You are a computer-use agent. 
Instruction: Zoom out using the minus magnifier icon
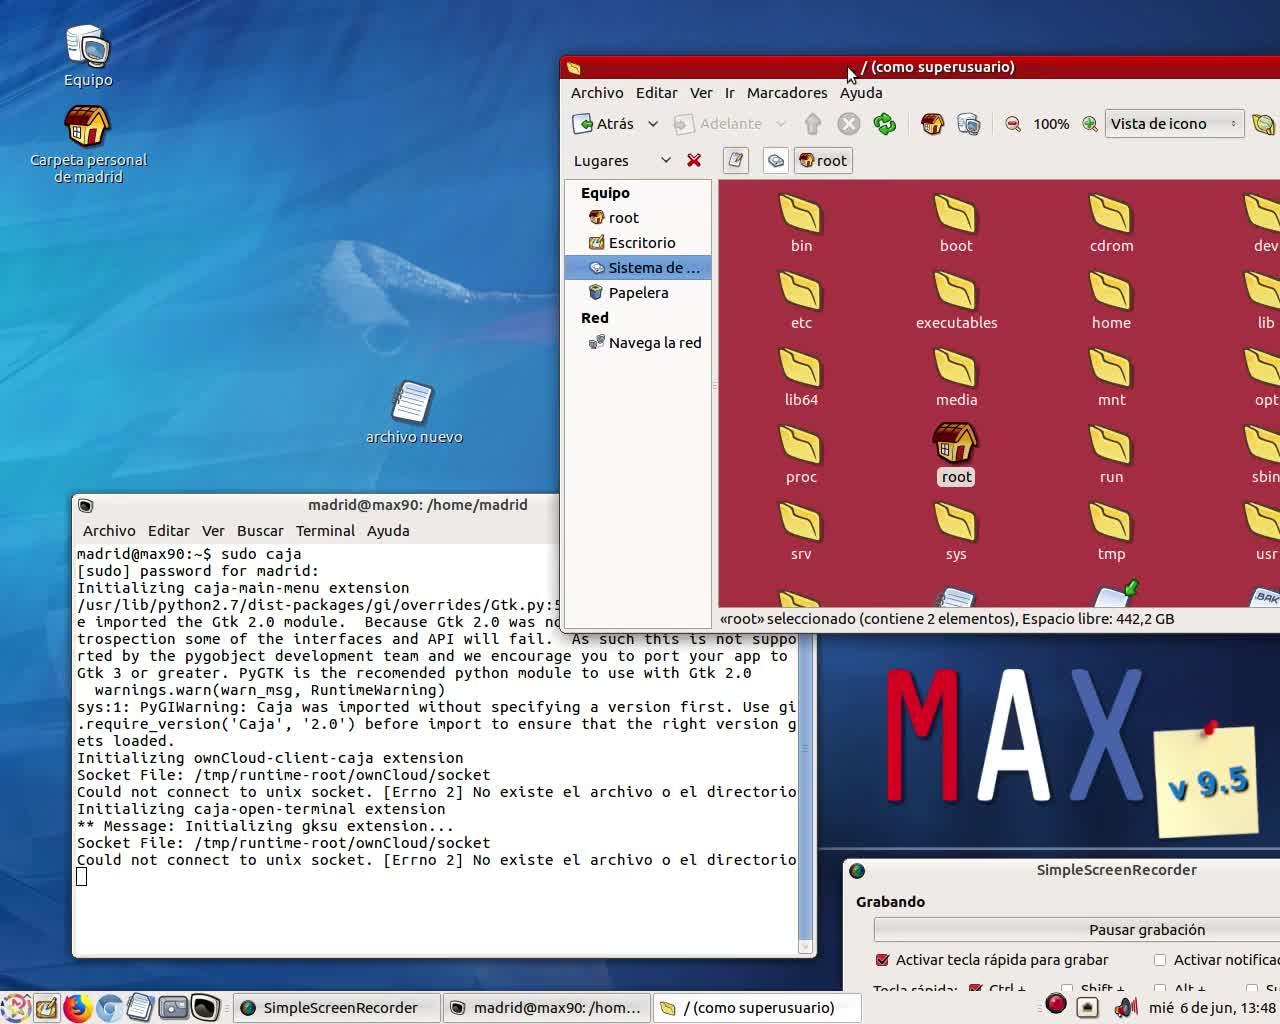pyautogui.click(x=1013, y=124)
